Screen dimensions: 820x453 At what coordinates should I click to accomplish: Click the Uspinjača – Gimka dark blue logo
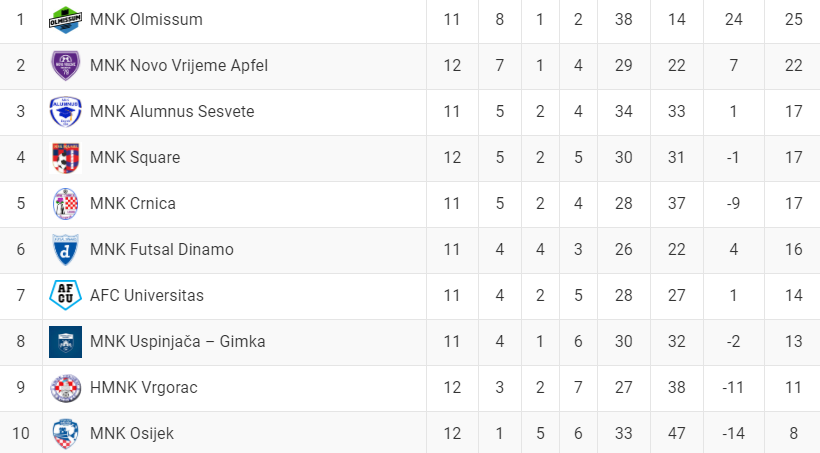tap(65, 342)
